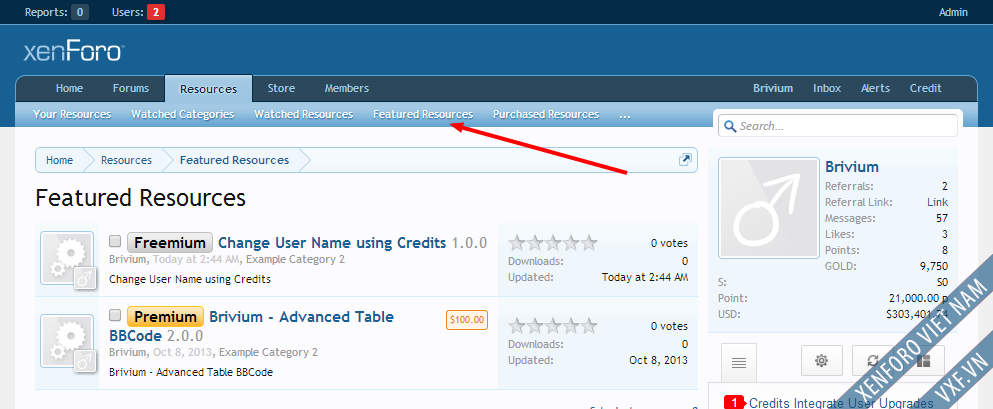Viewport: 993px width, 409px height.
Task: Tick checkbox for Change User Name resource
Action: [115, 241]
